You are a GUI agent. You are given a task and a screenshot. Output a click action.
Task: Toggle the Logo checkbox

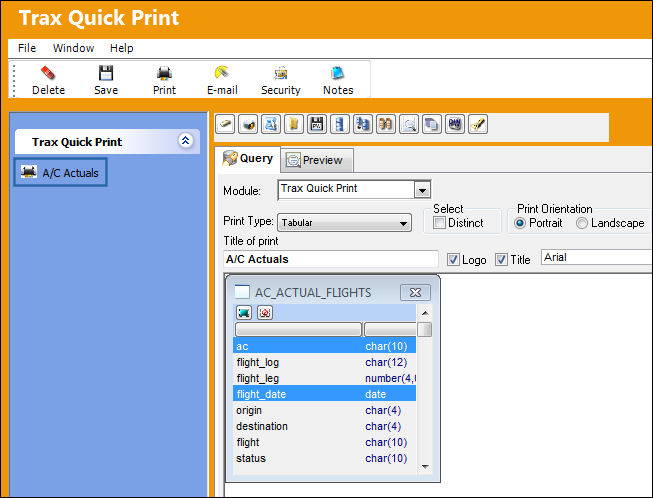click(x=453, y=259)
